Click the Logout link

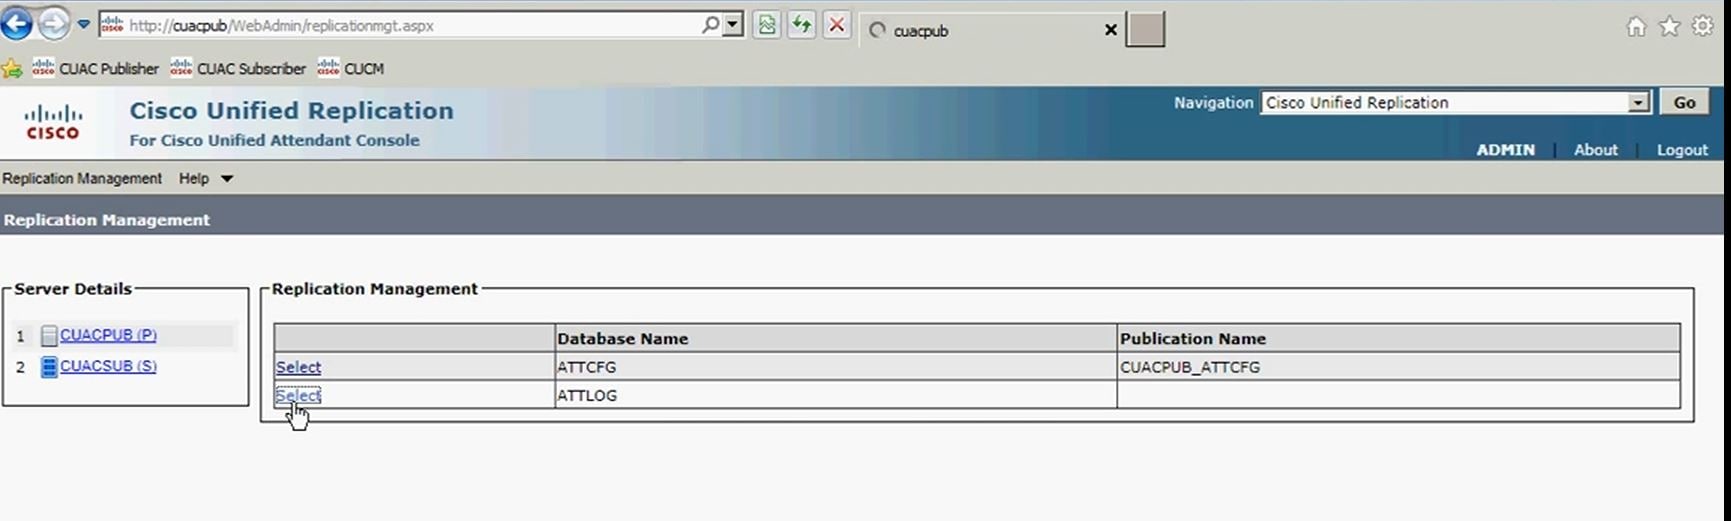1682,150
